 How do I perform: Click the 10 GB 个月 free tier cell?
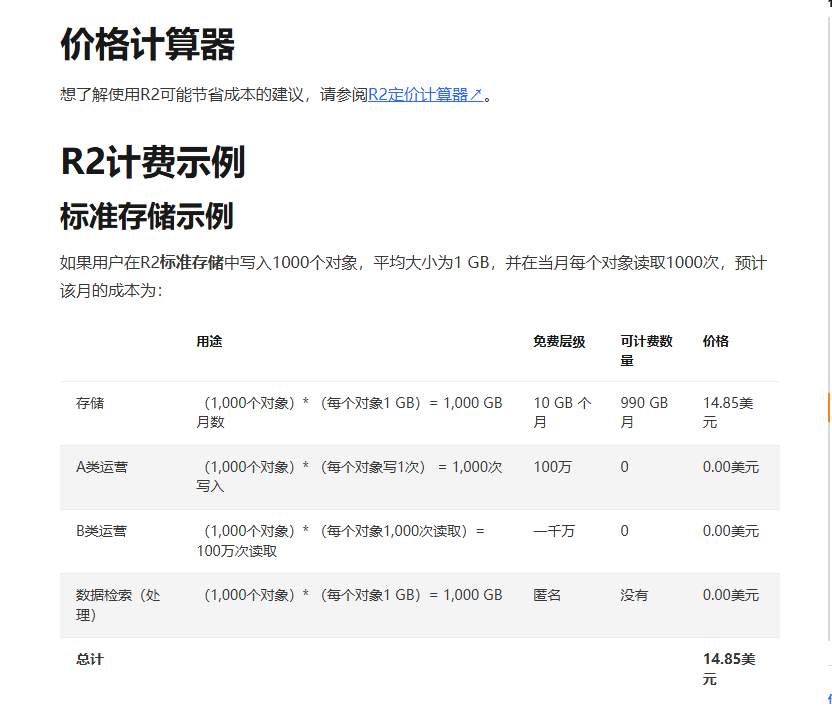[x=562, y=413]
